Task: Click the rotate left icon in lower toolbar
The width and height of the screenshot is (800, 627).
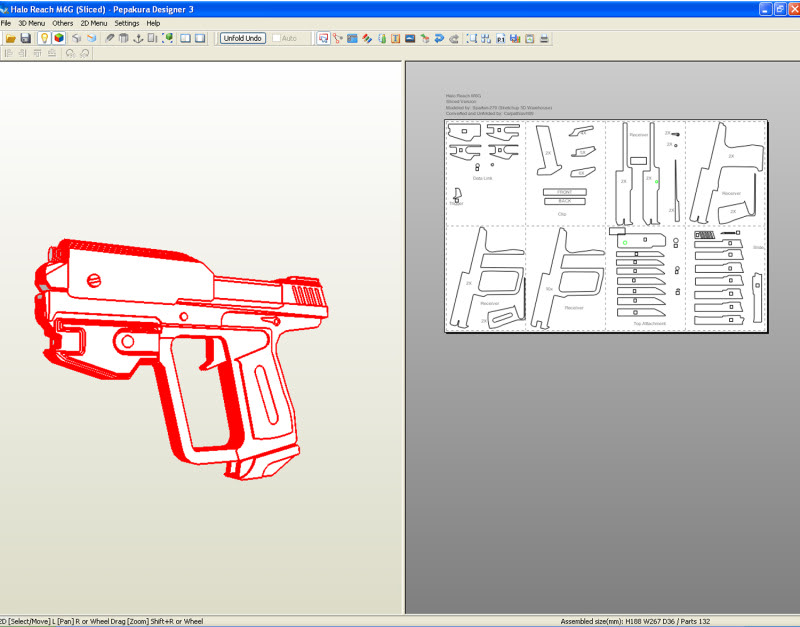Action: [70, 53]
